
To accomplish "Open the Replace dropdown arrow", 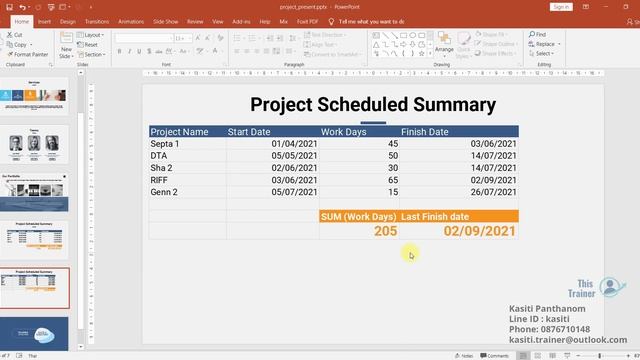I will tap(559, 44).
